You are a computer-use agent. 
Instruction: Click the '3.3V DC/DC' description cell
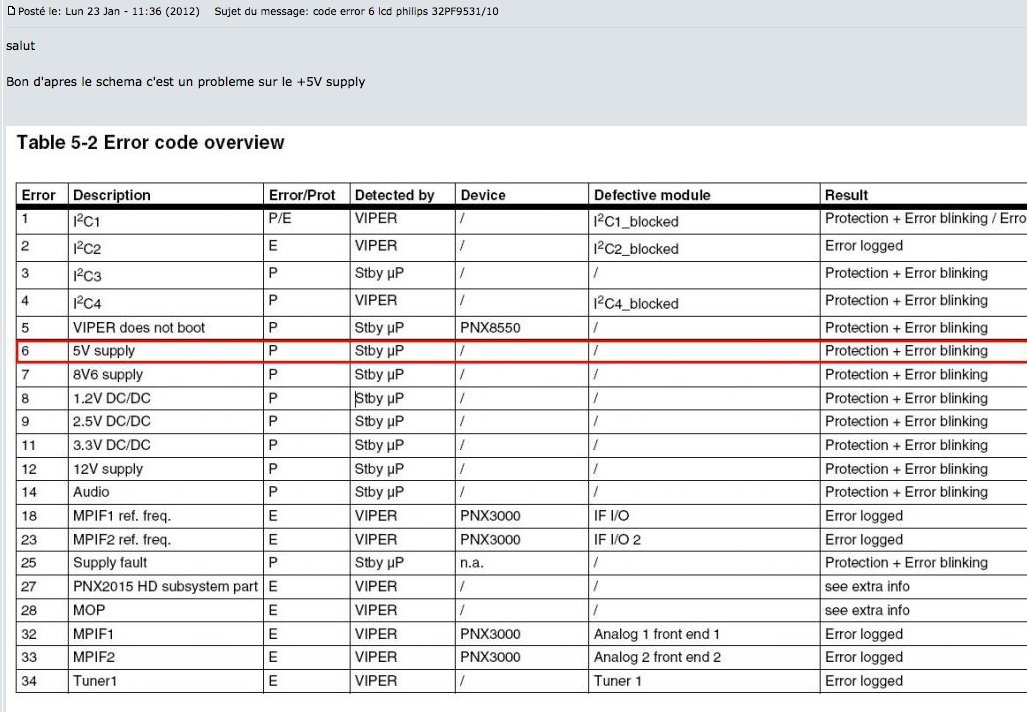(112, 445)
